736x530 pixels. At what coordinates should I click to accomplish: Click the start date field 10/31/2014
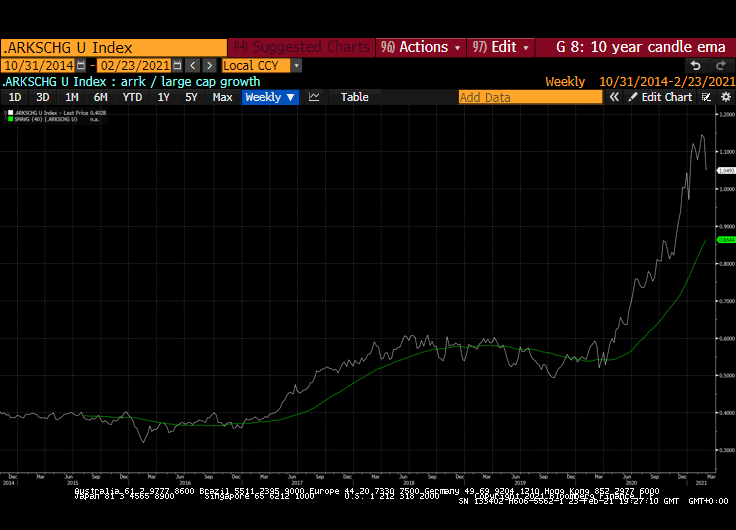(38, 65)
